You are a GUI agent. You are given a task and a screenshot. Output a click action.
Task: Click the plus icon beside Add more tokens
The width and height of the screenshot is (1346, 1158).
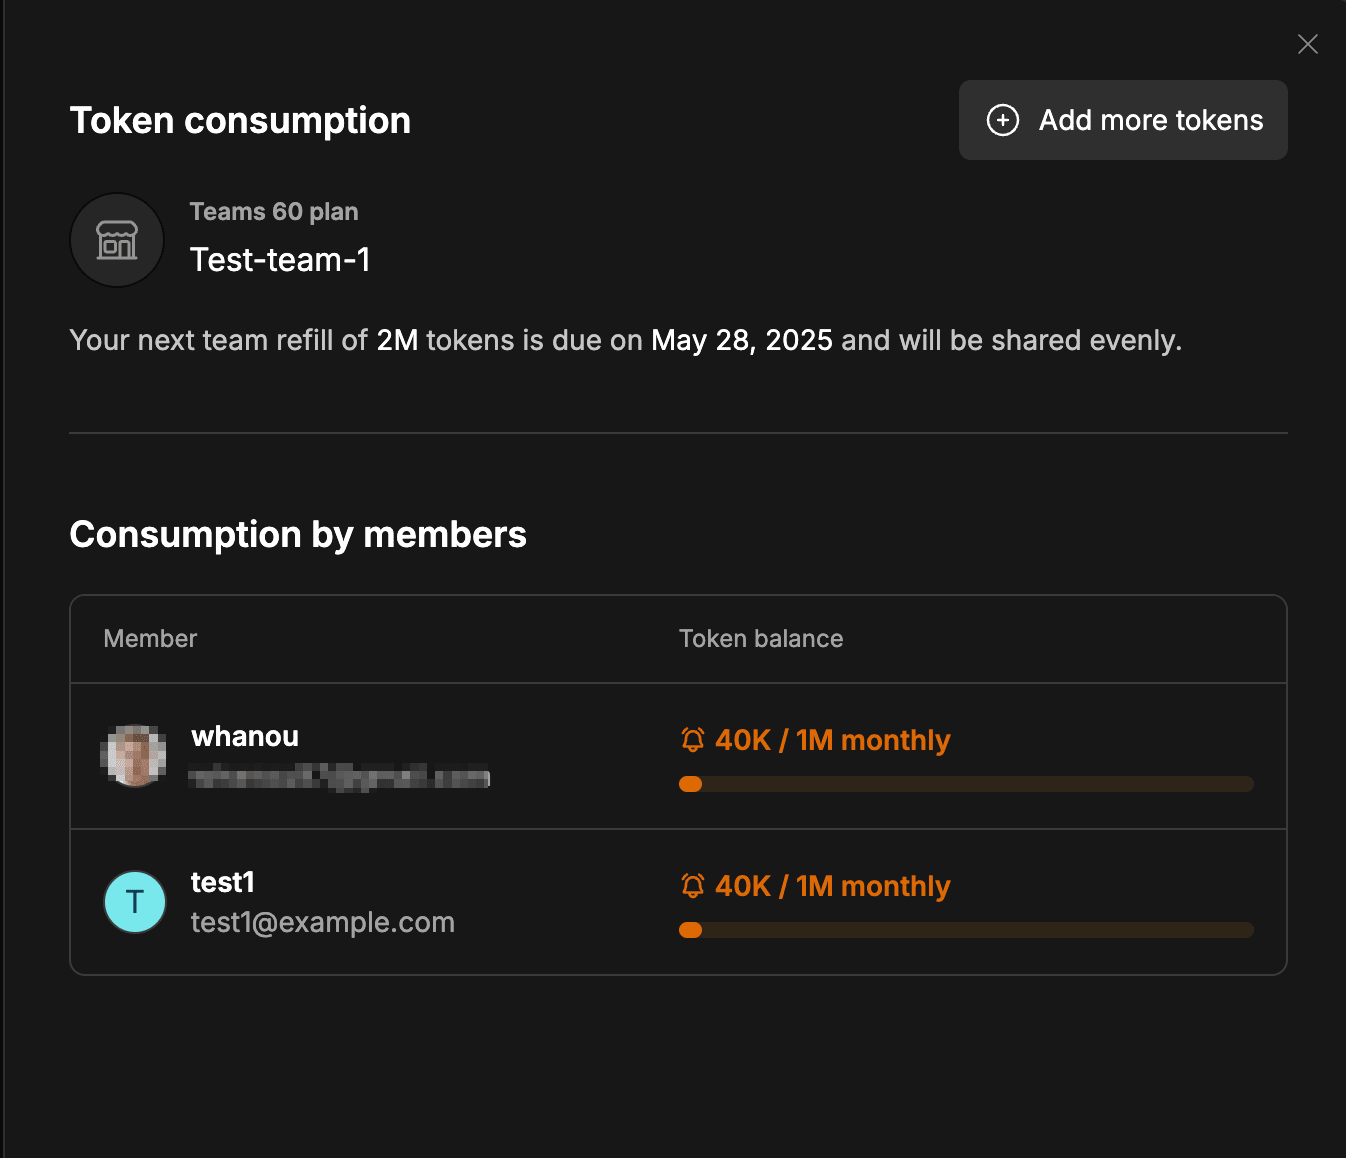1002,119
